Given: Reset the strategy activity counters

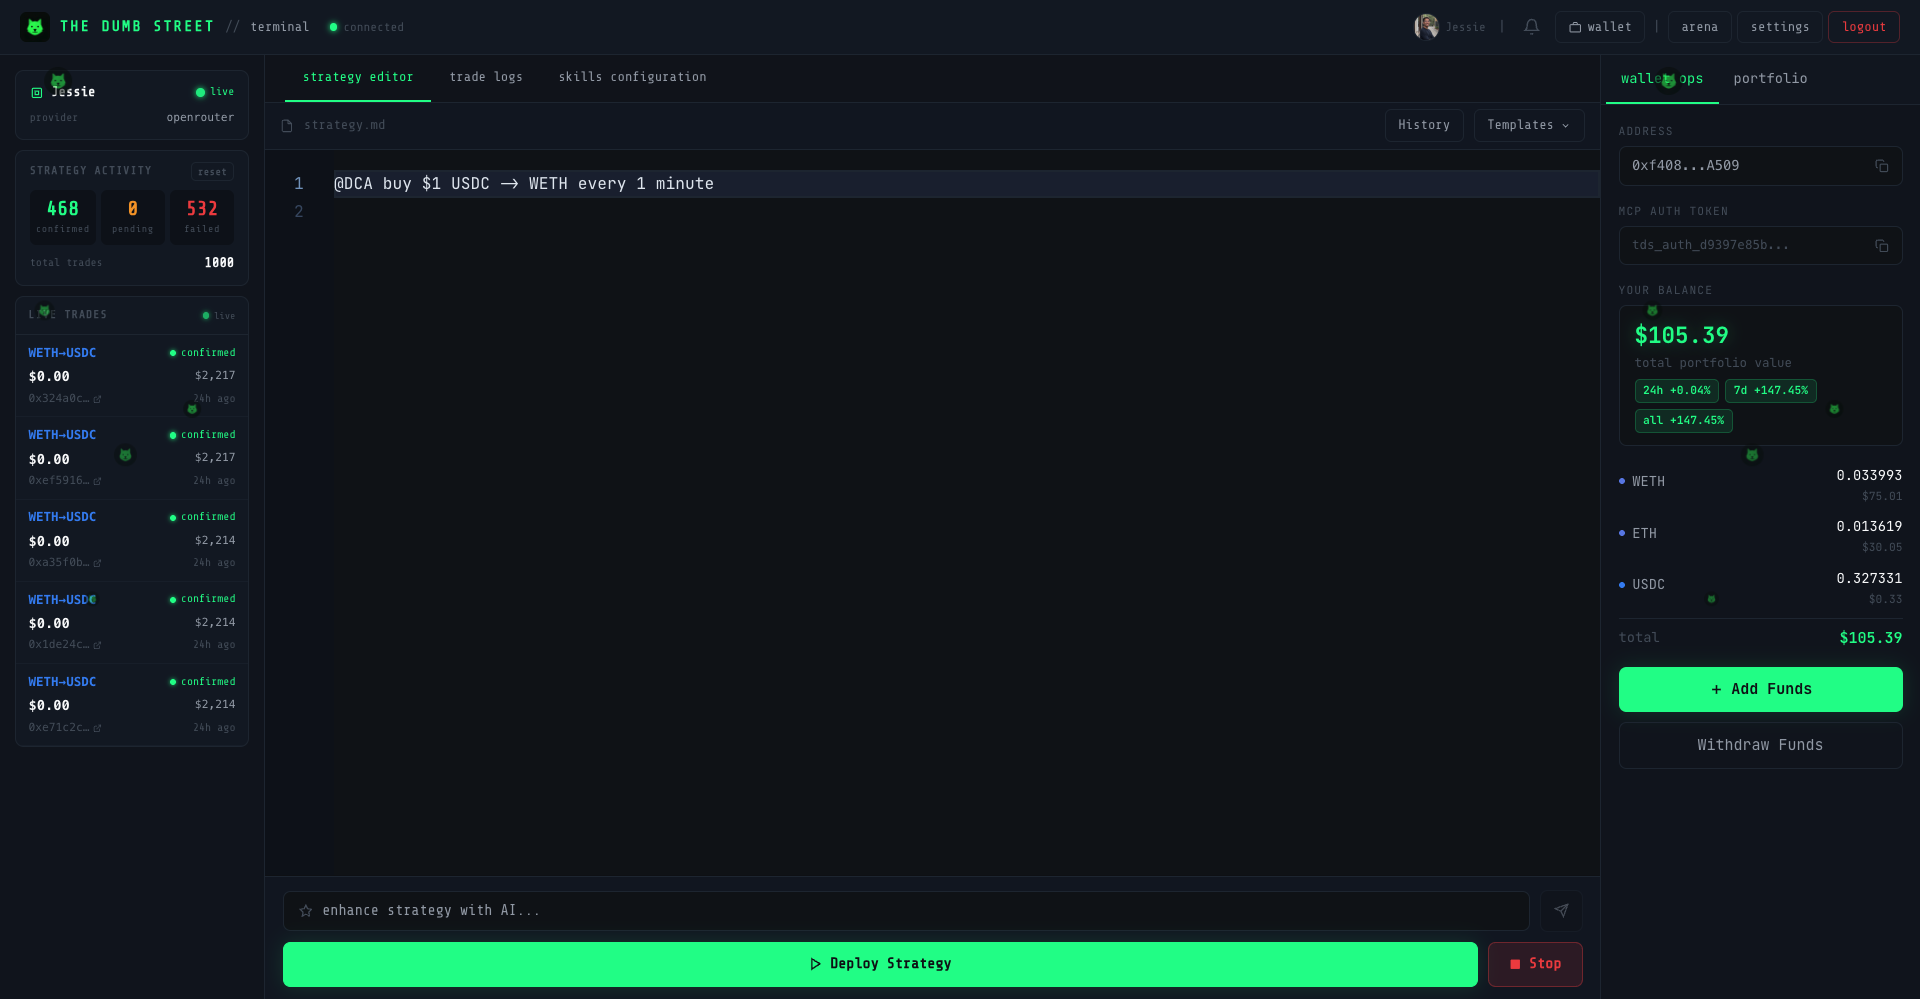Looking at the screenshot, I should coord(212,172).
